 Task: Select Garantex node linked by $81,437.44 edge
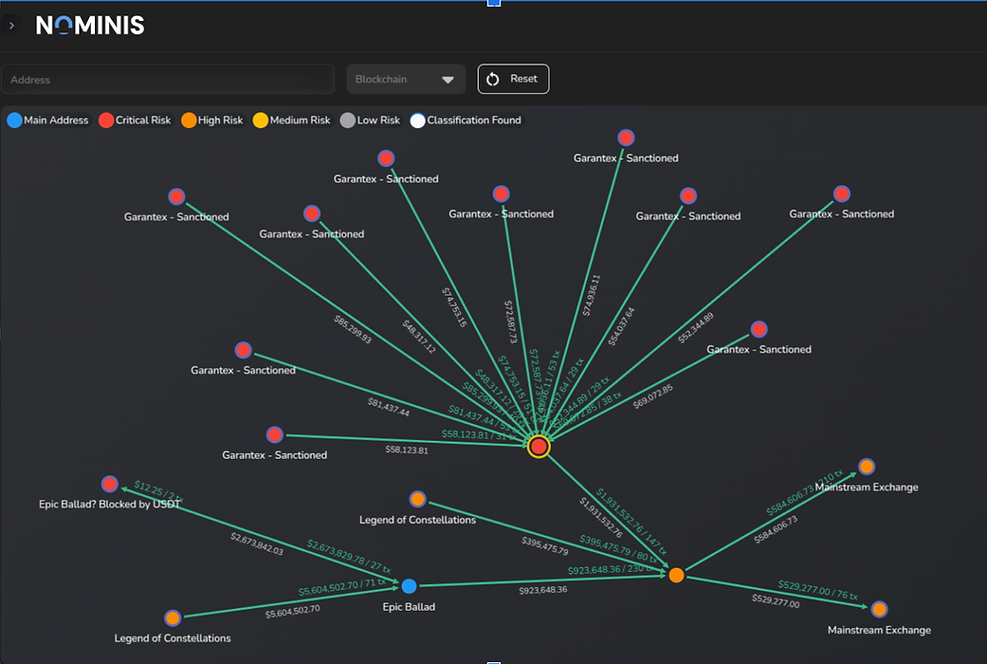tap(243, 350)
